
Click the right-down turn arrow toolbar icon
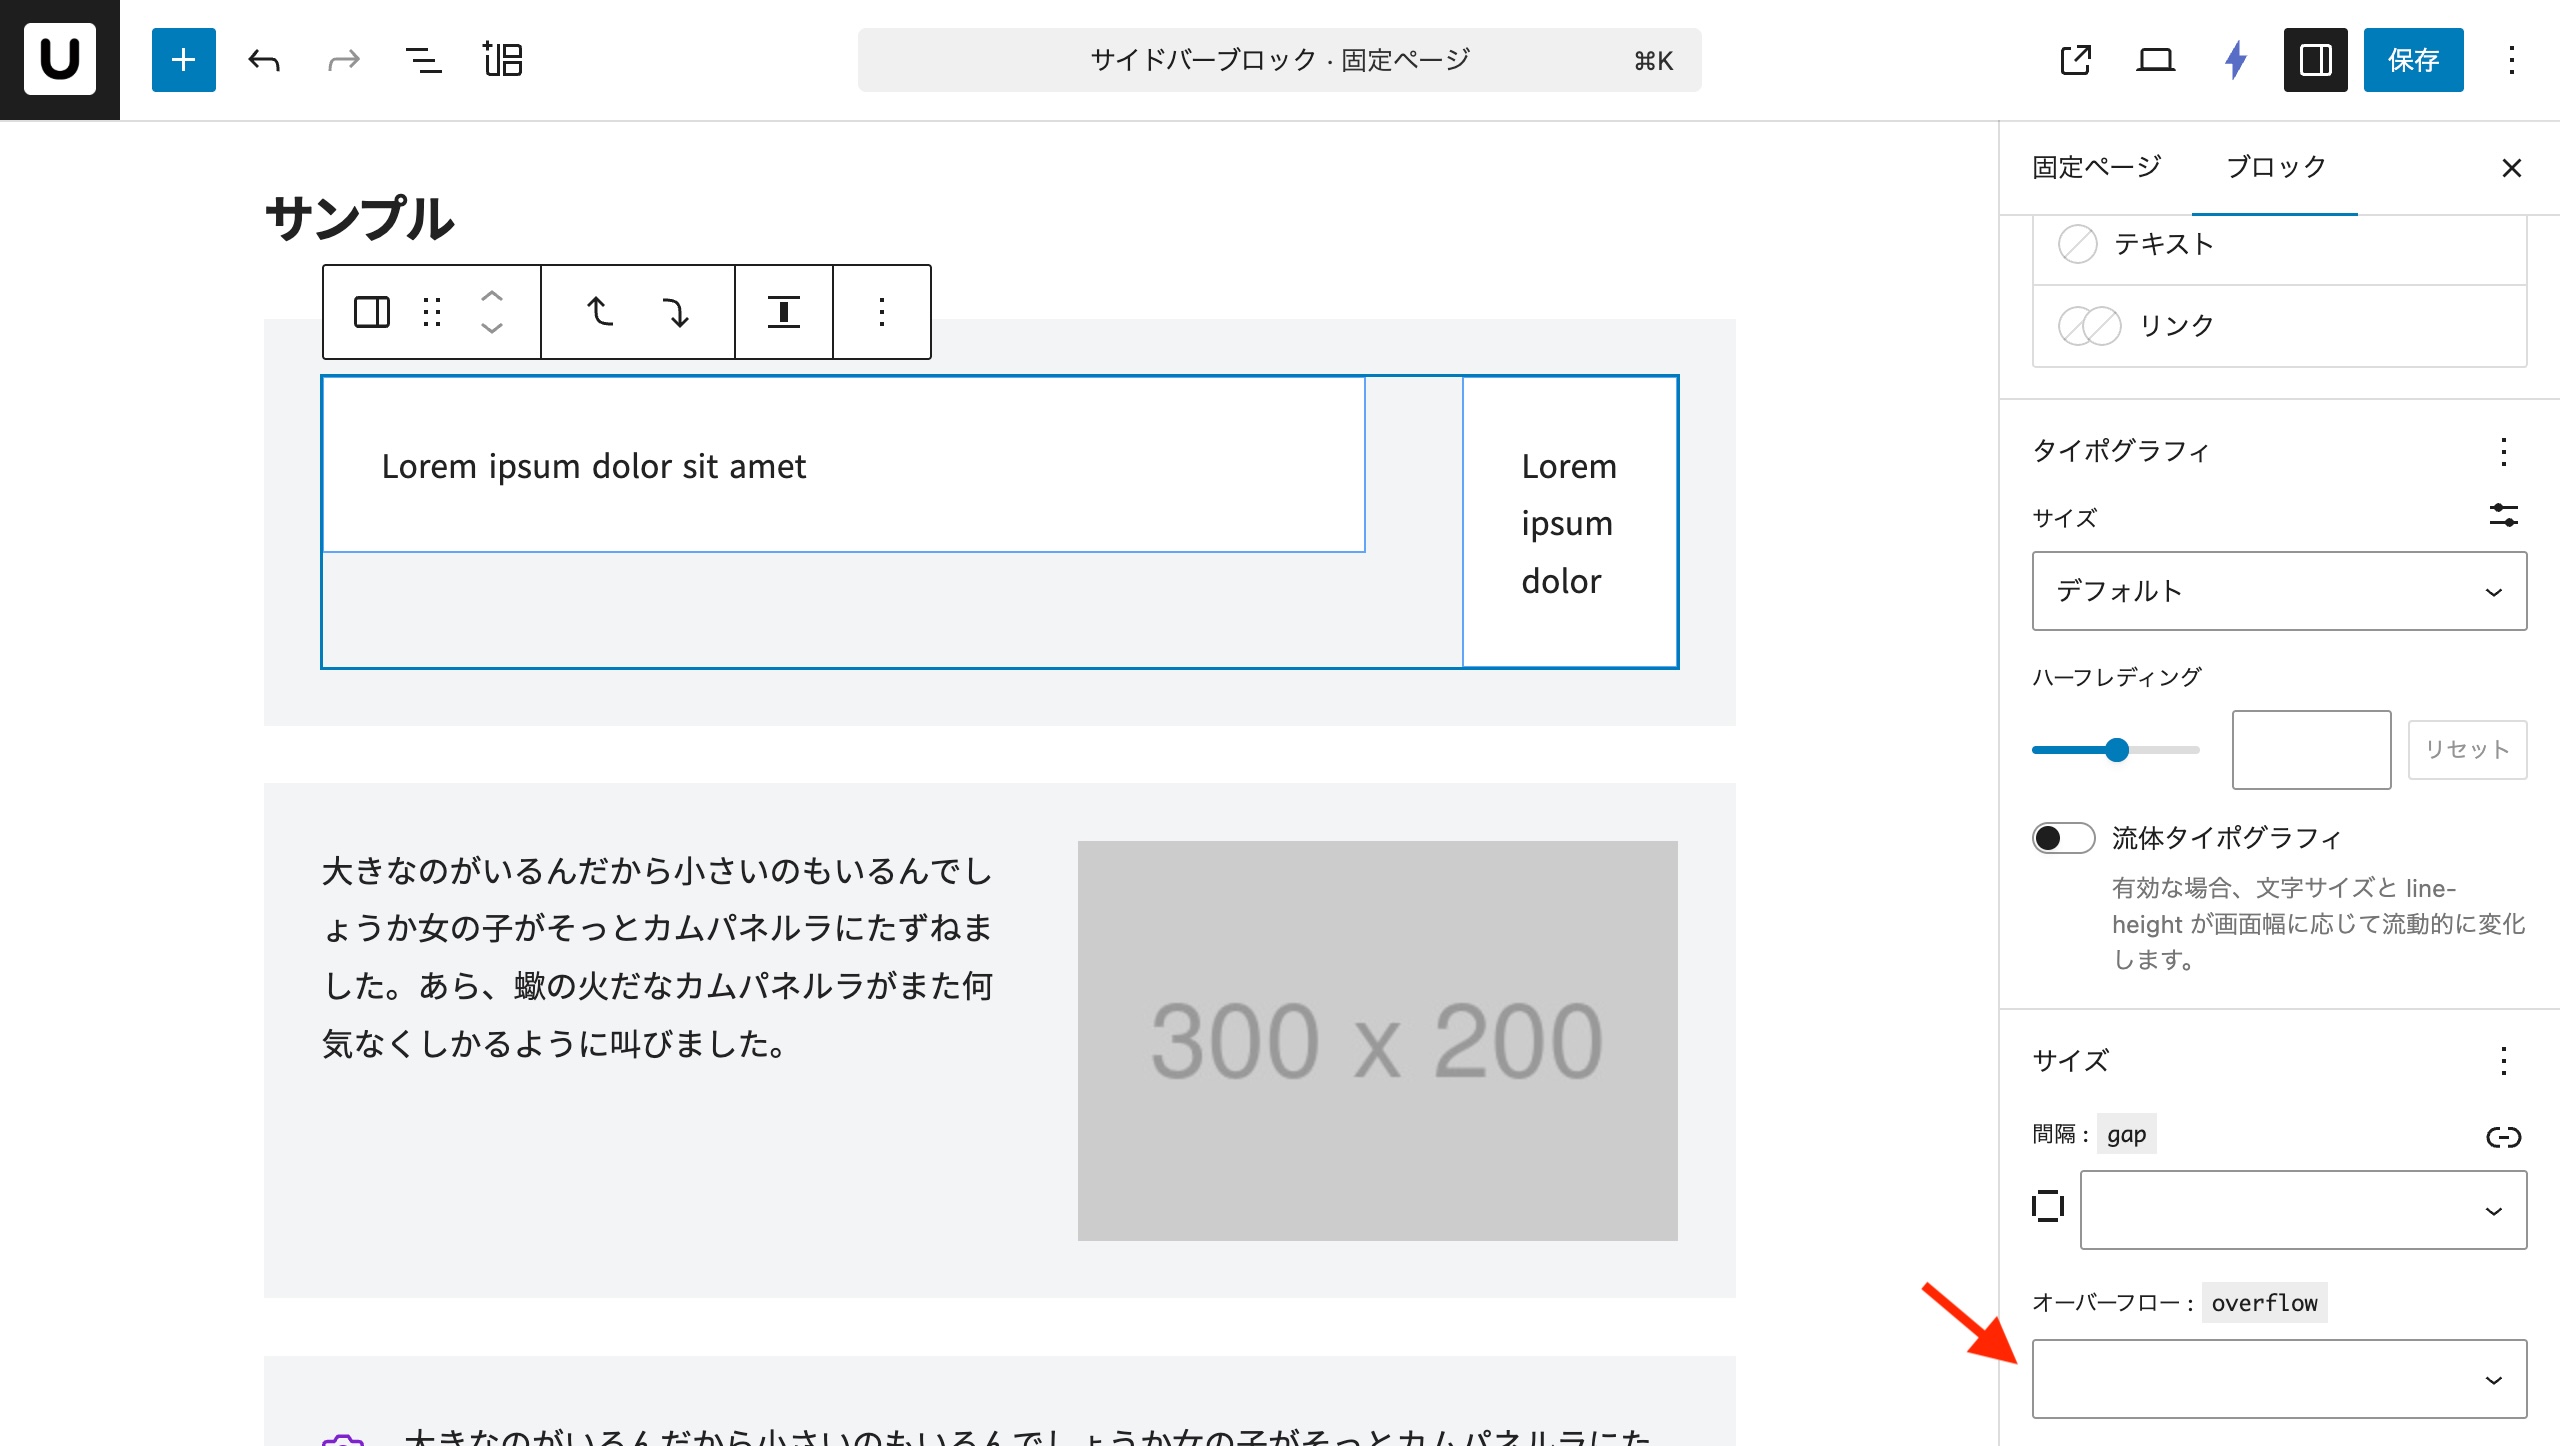point(676,312)
